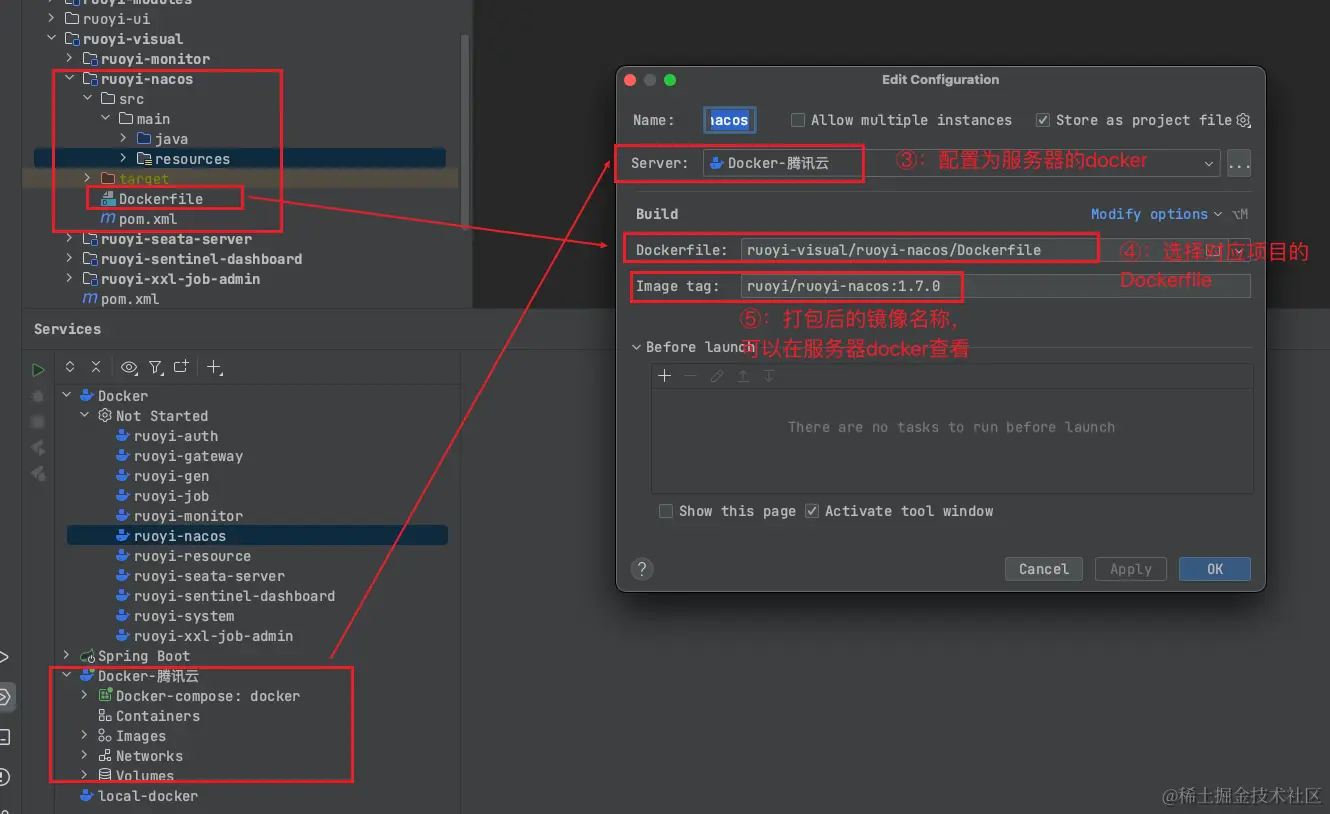
Task: Open the Modify options dropdown link
Action: [1156, 214]
